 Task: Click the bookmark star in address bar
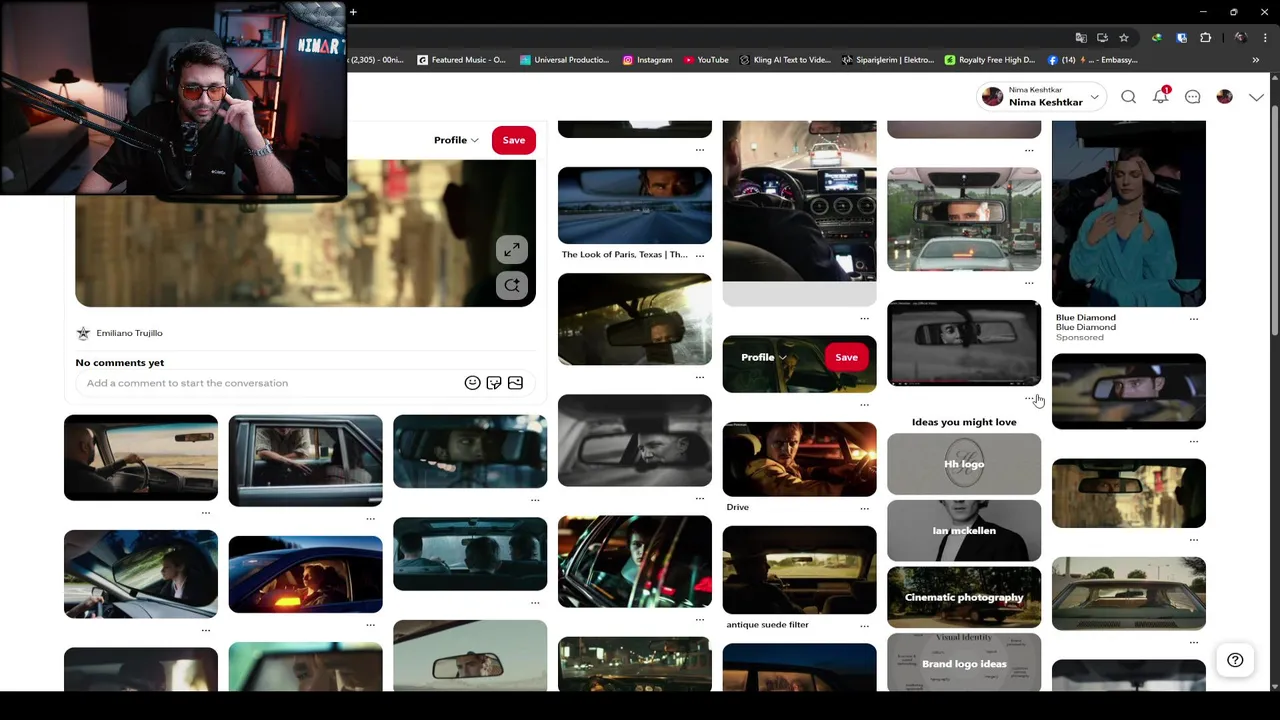click(1124, 38)
